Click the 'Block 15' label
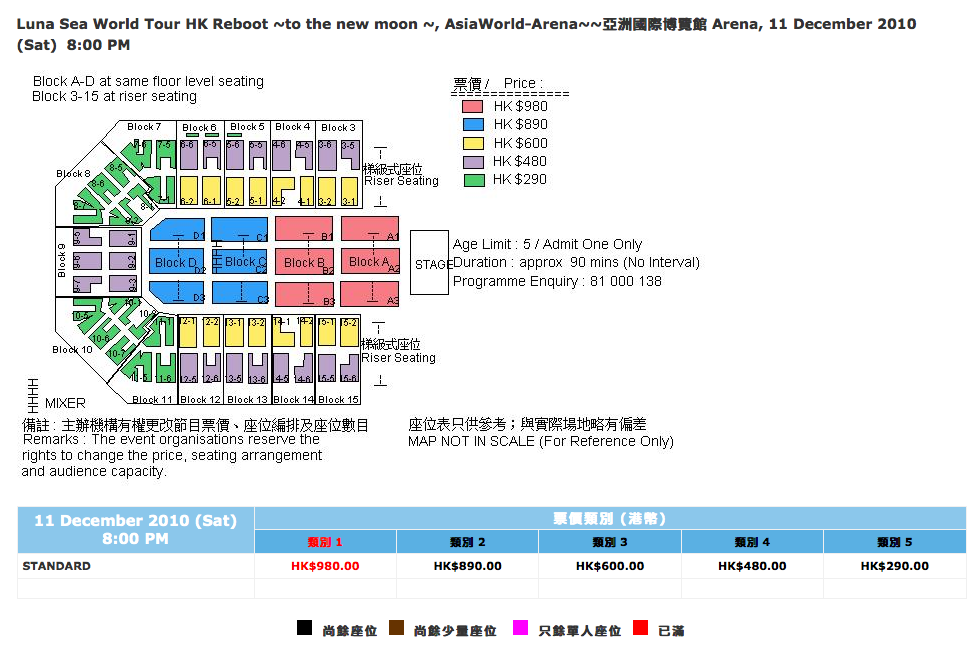 click(338, 399)
